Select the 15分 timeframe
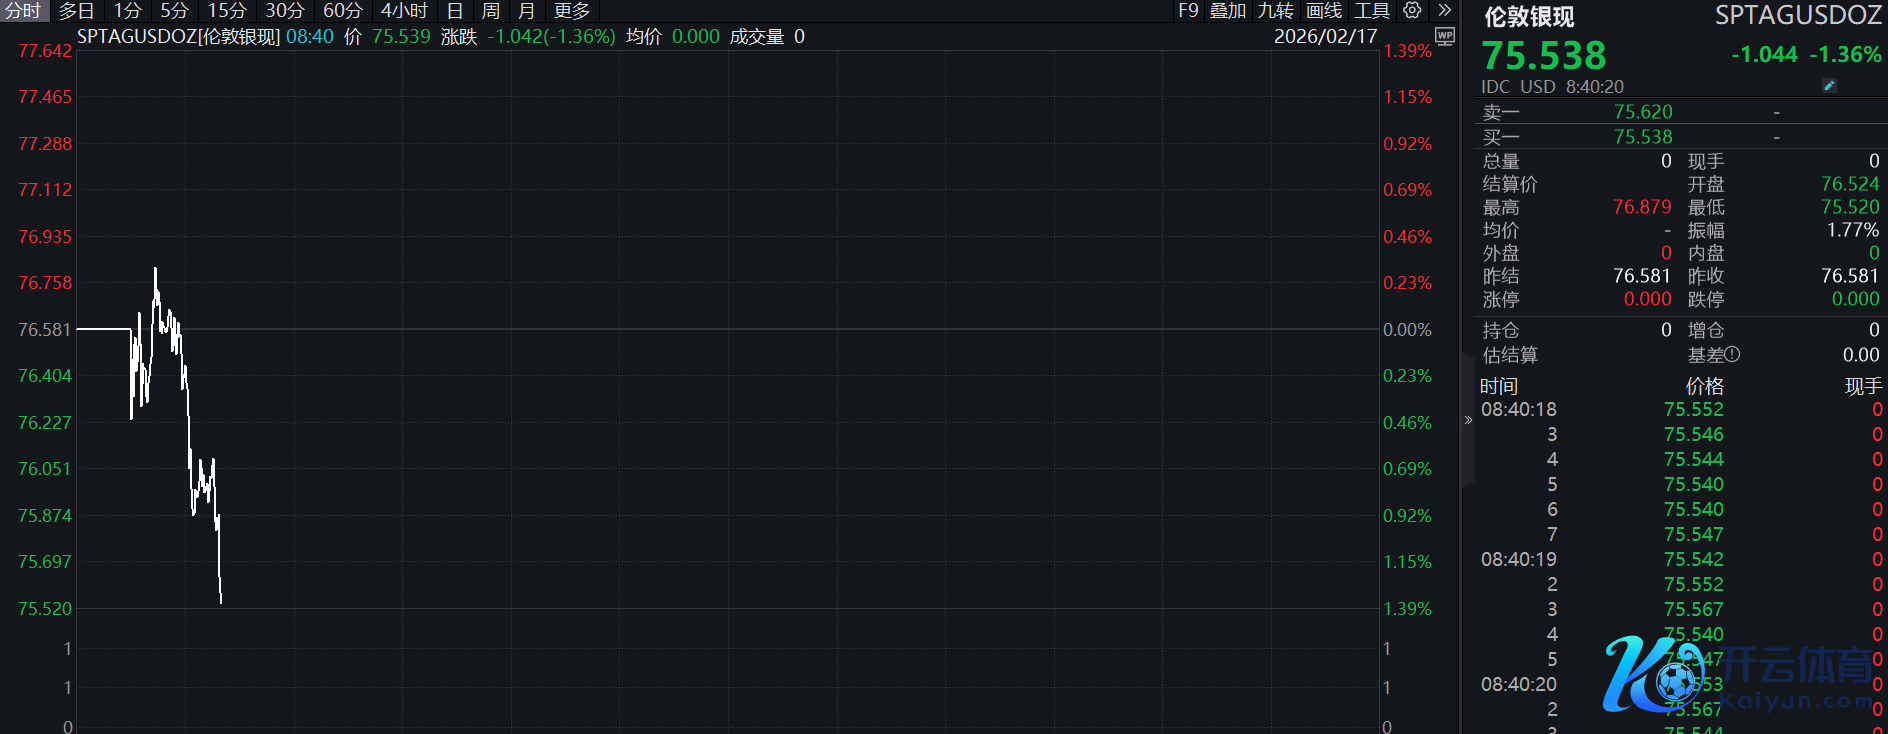The width and height of the screenshot is (1888, 734). pyautogui.click(x=227, y=11)
